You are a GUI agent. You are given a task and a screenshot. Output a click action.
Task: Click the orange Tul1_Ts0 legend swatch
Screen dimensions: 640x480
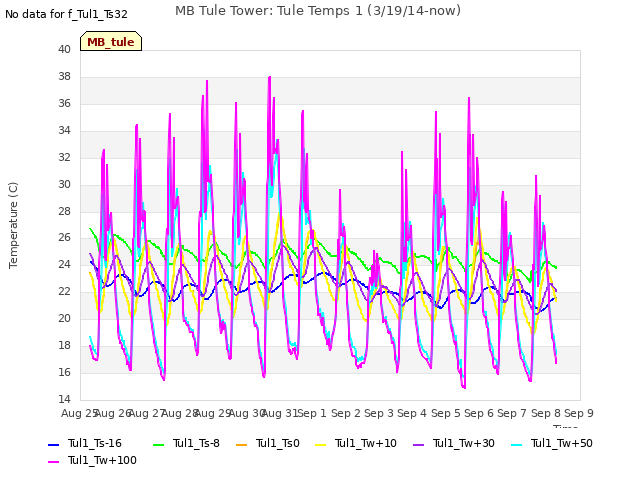242,444
